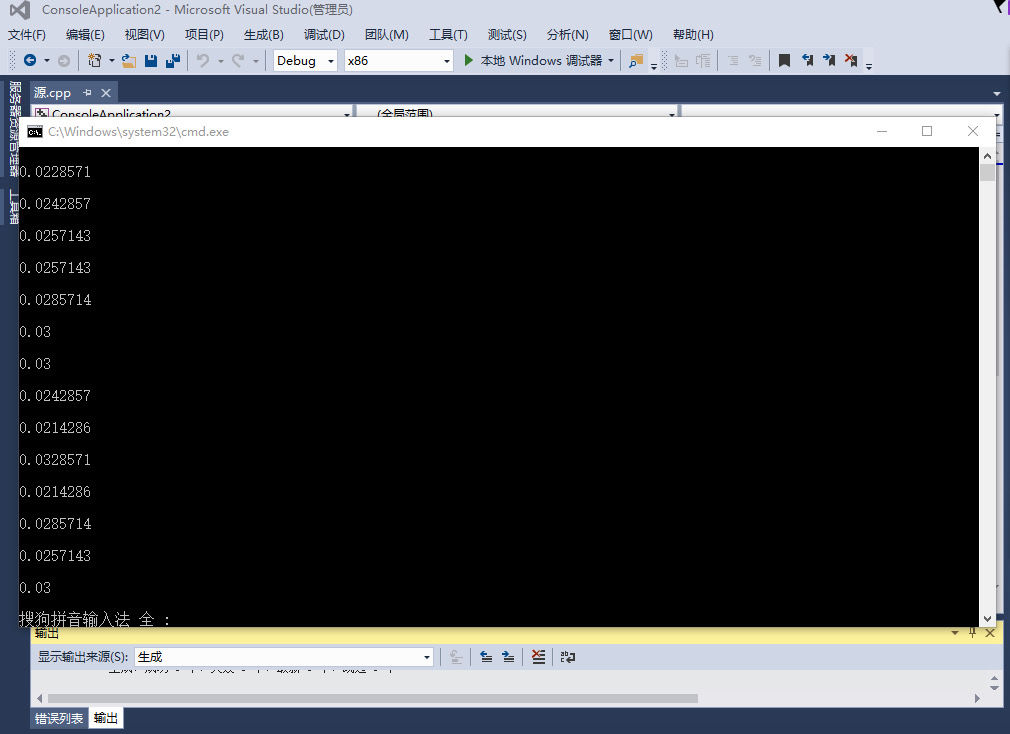Image resolution: width=1010 pixels, height=734 pixels.
Task: Click the New Project icon
Action: 95,61
